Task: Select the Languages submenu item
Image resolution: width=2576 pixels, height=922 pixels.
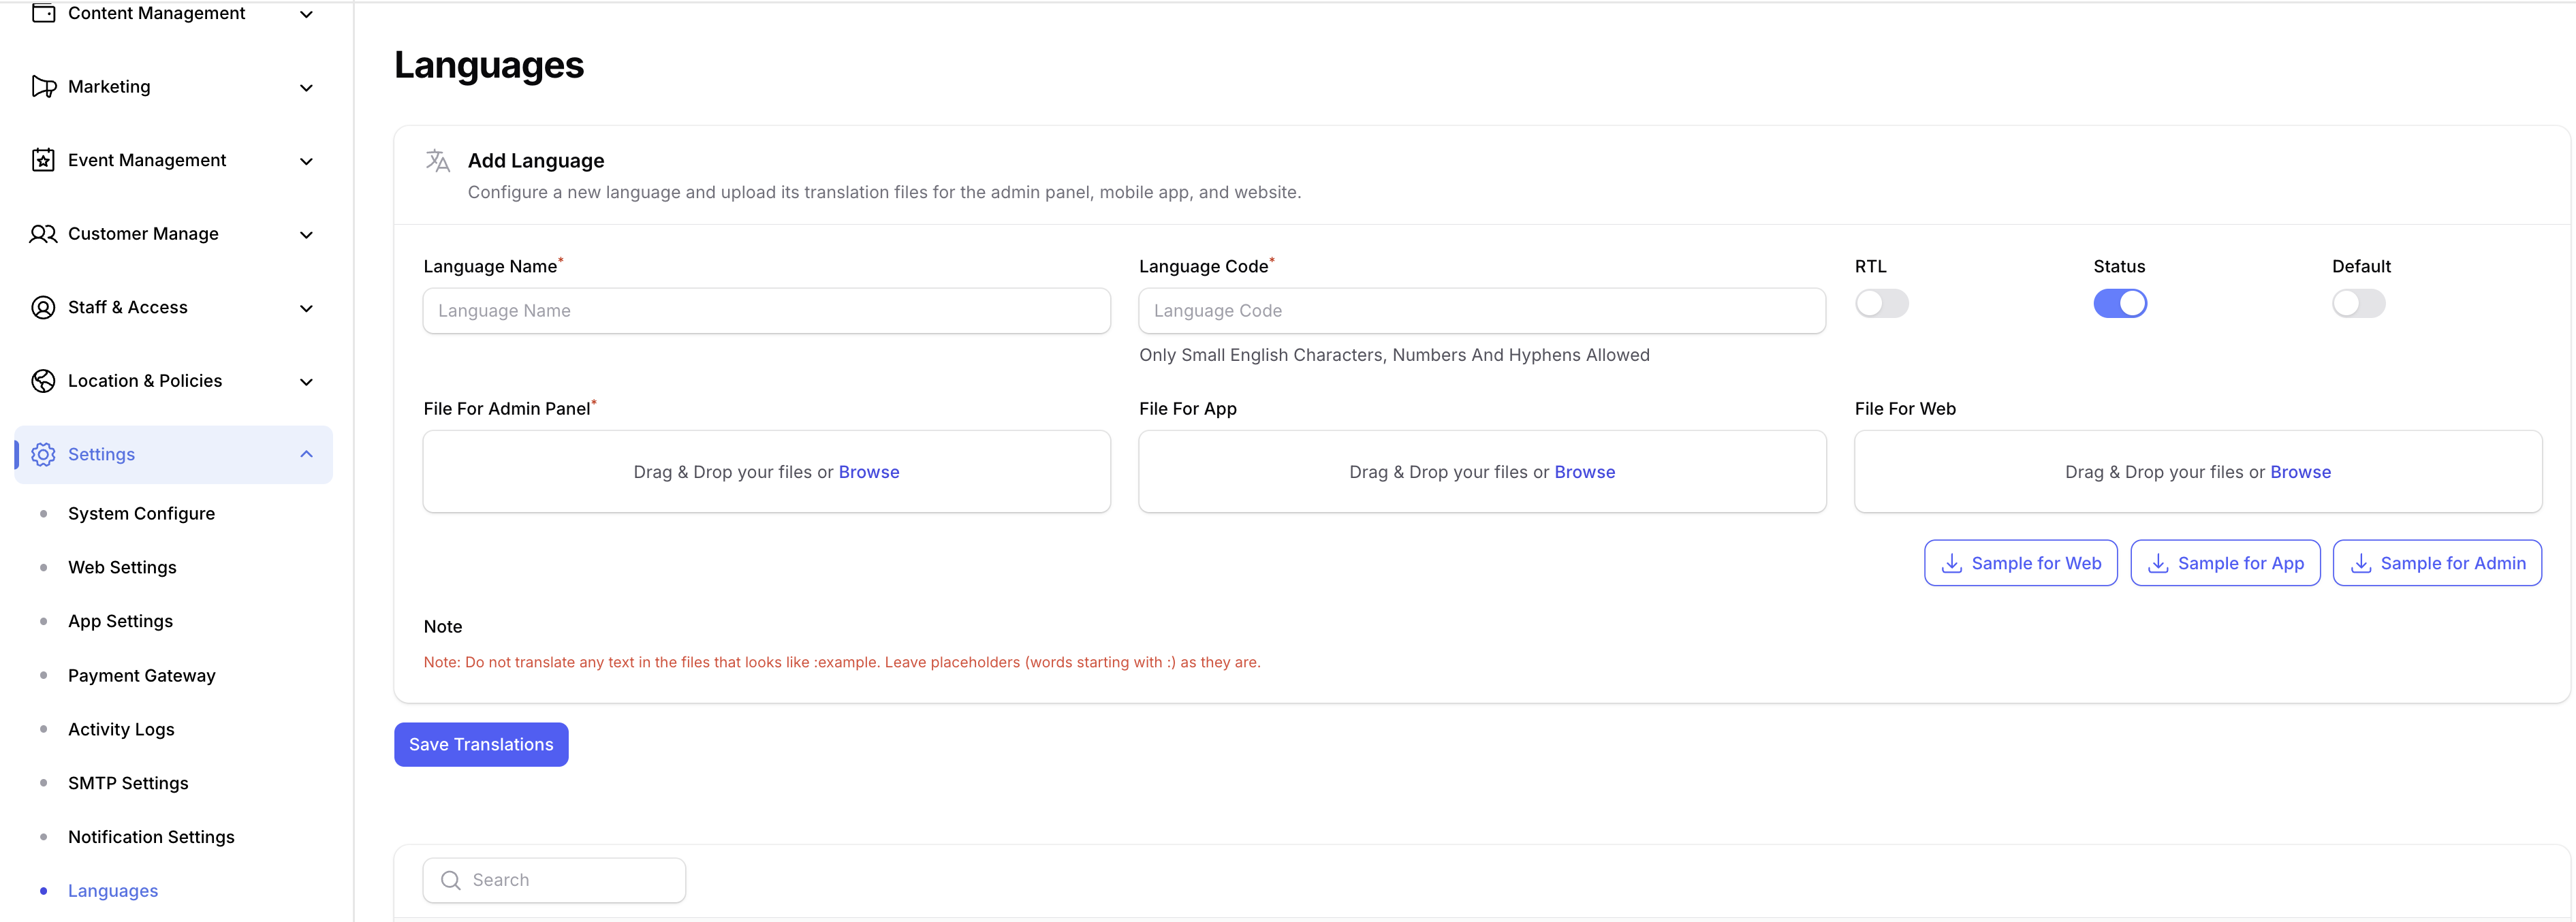Action: (x=113, y=891)
